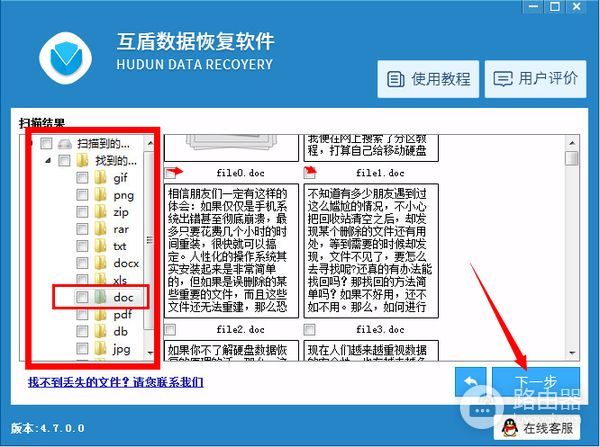Open the partial preview starting 现在人们越来越重视
Viewport: 600px width, 447px height.
point(371,351)
